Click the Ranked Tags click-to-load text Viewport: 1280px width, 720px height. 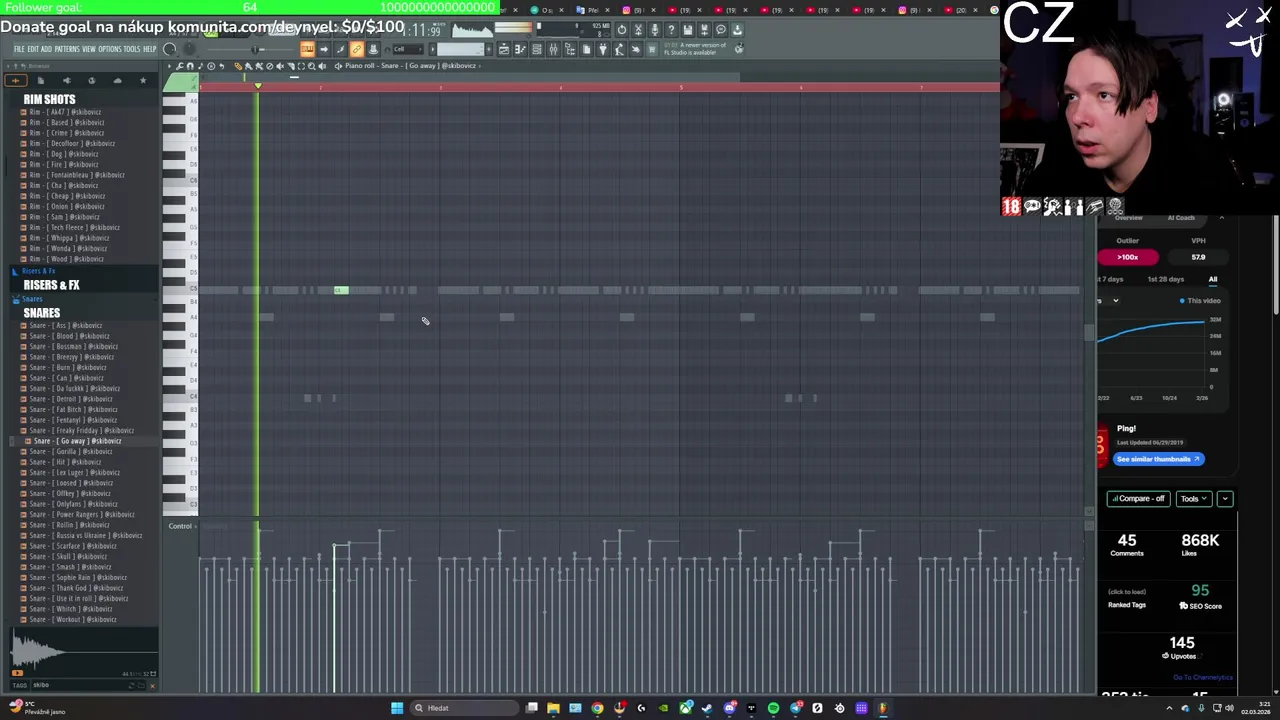point(1127,592)
